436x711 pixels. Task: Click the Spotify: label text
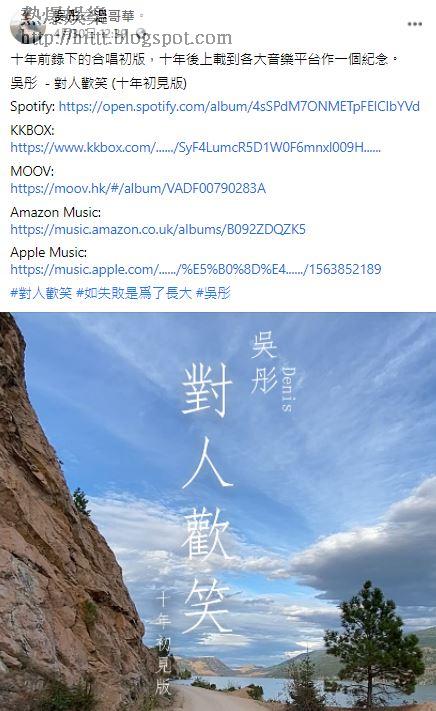pos(33,107)
